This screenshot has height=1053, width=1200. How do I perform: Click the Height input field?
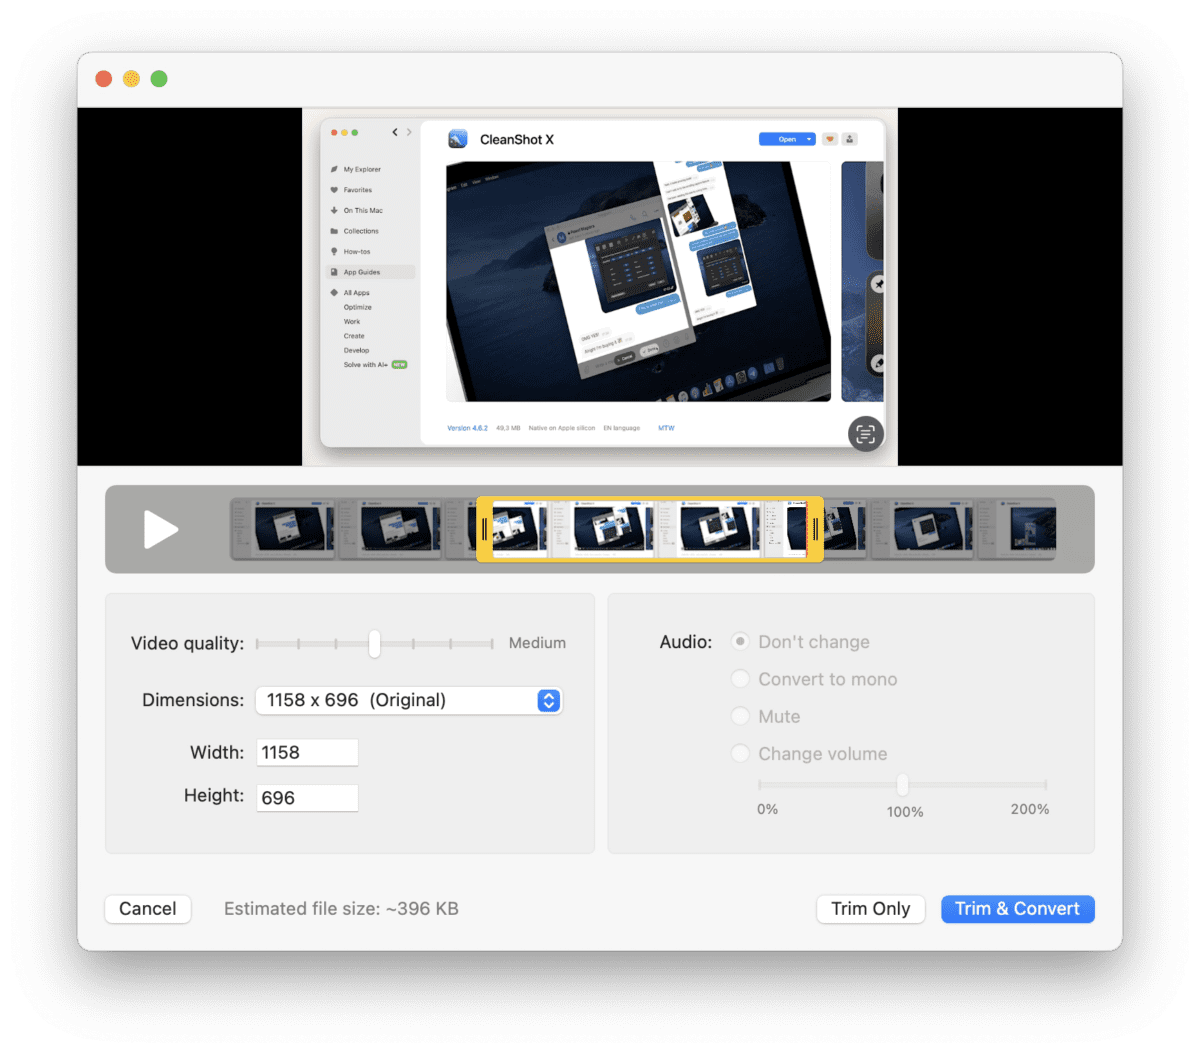coord(307,797)
